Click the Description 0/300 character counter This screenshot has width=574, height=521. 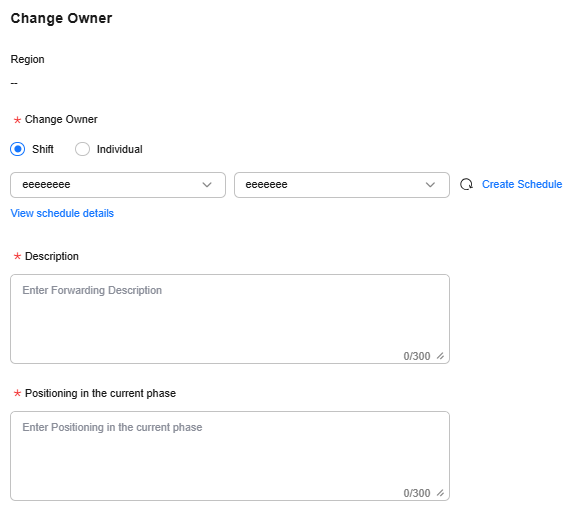417,356
